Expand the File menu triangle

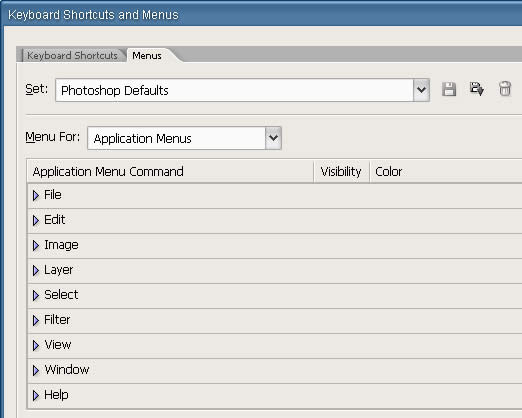[36, 195]
